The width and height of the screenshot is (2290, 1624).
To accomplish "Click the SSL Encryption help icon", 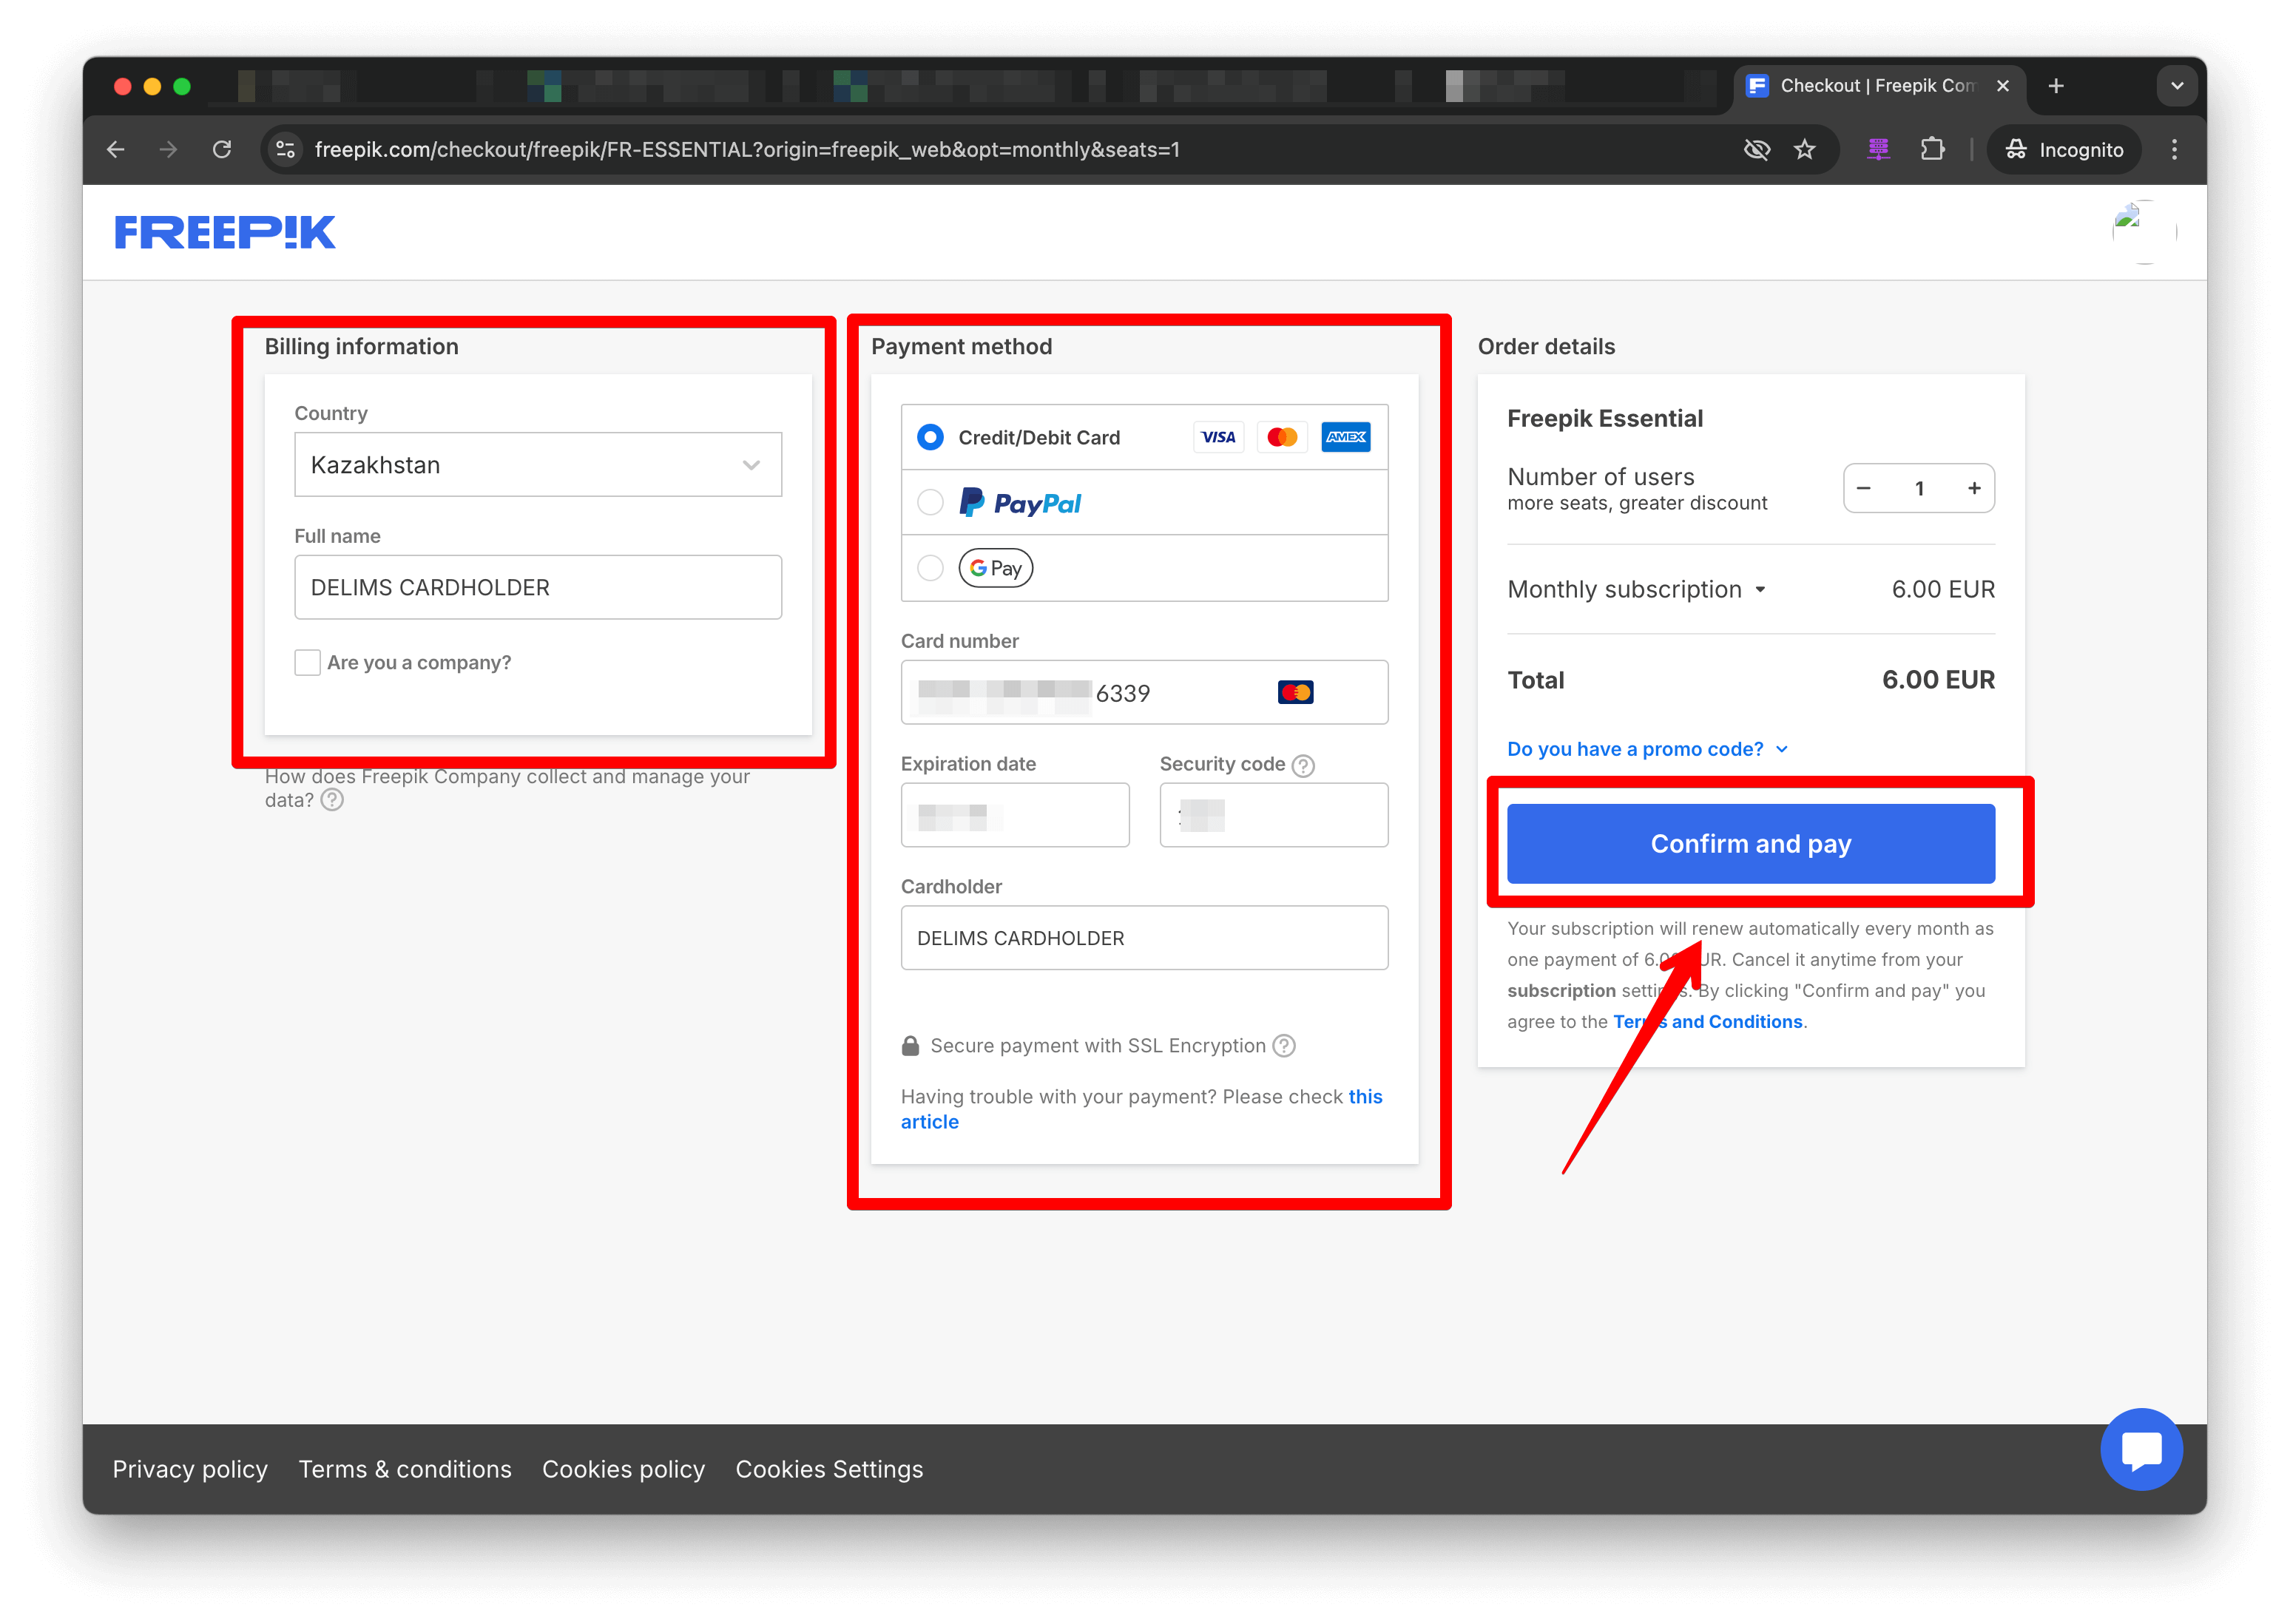I will click(1284, 1045).
